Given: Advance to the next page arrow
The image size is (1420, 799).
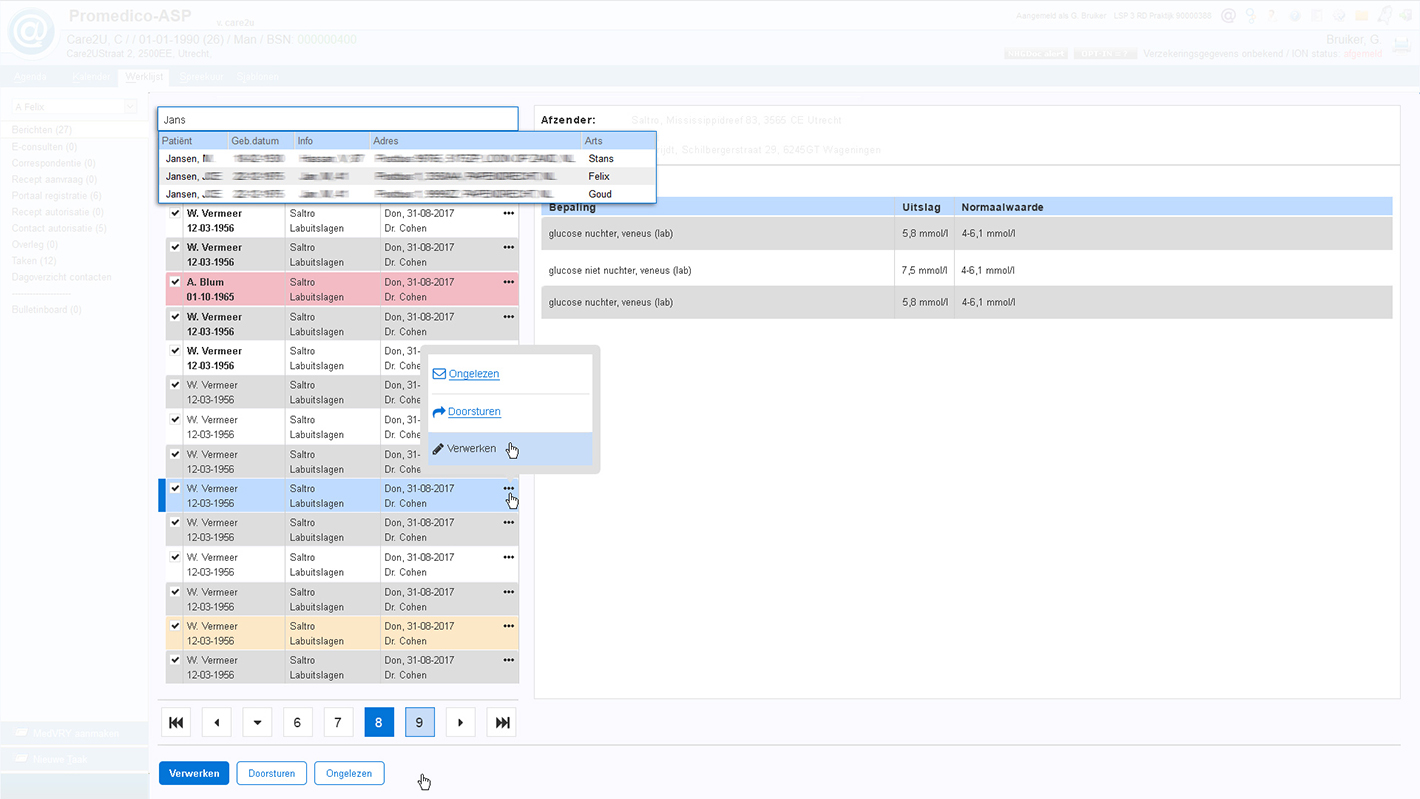Looking at the screenshot, I should click(460, 722).
